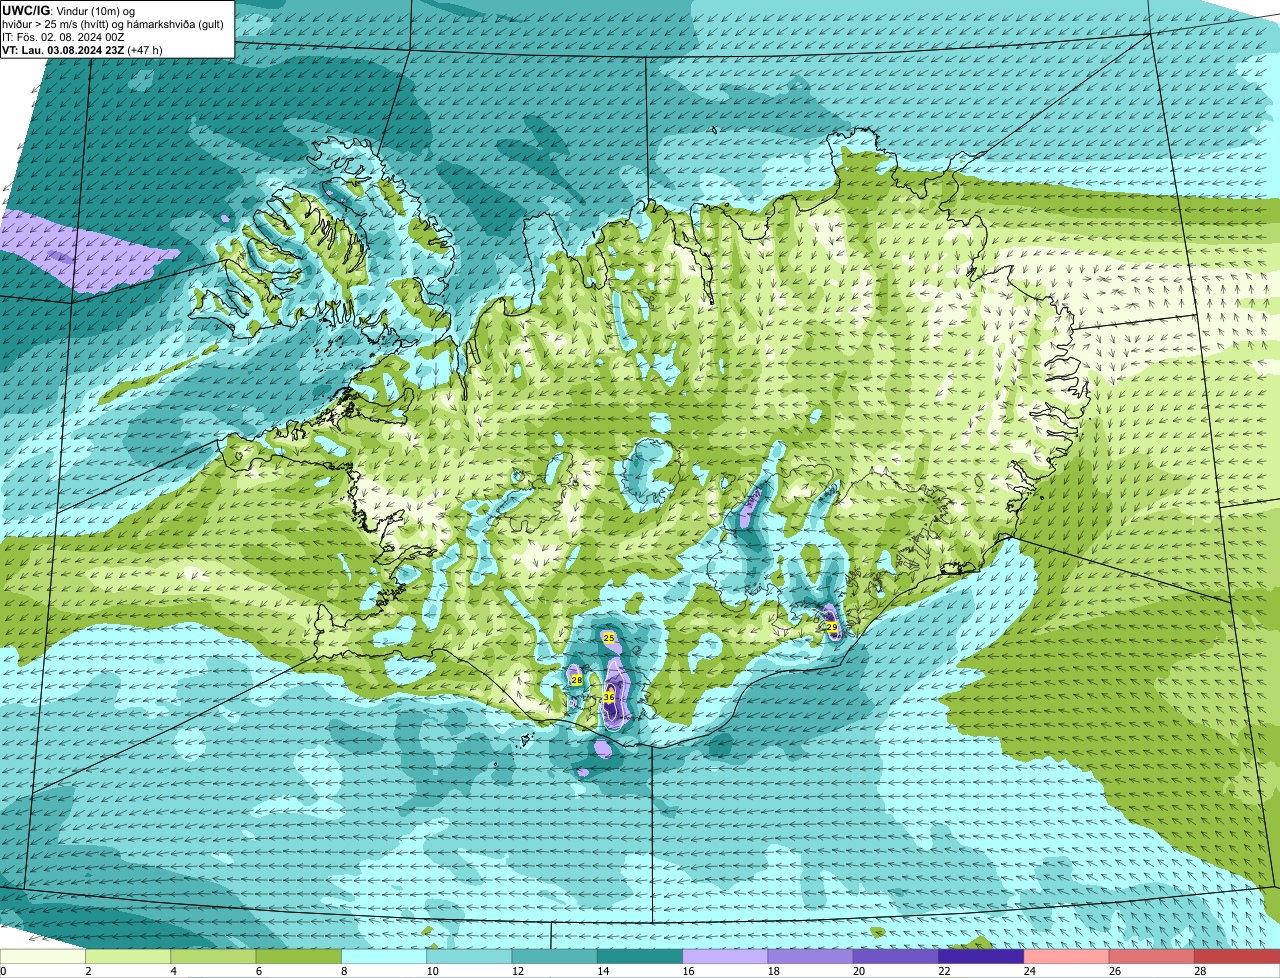Click the 18–20 m/s purple legend swatch

(x=811, y=957)
